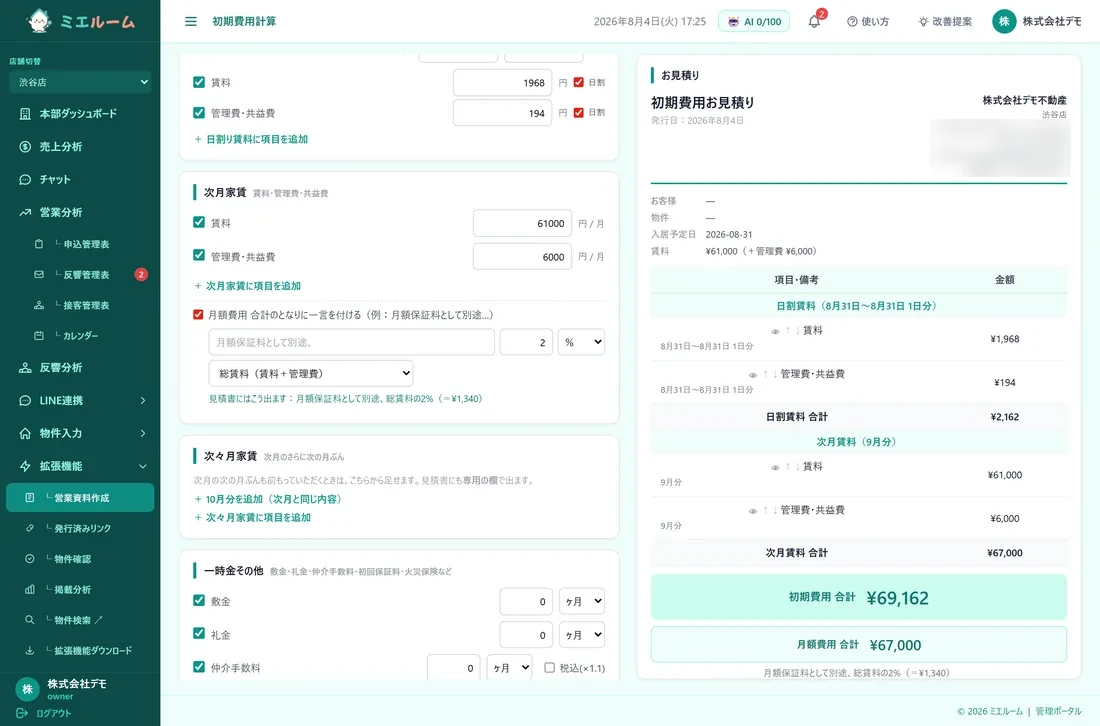Click 次月家賃に項目を追加 link
Screen dimensions: 1100x726
point(248,286)
